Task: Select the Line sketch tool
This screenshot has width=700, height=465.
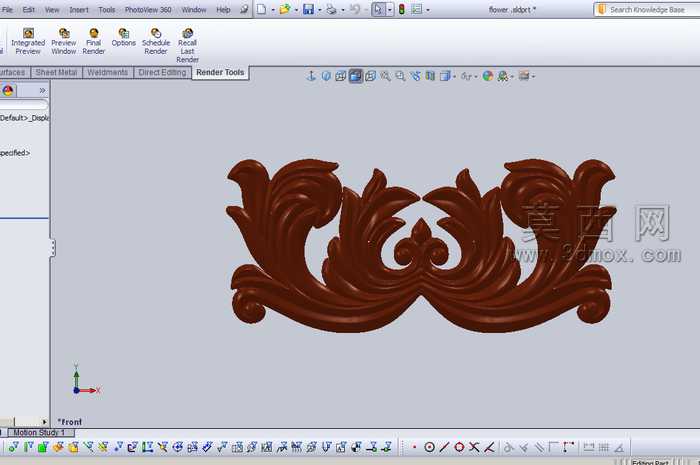Action: click(444, 447)
